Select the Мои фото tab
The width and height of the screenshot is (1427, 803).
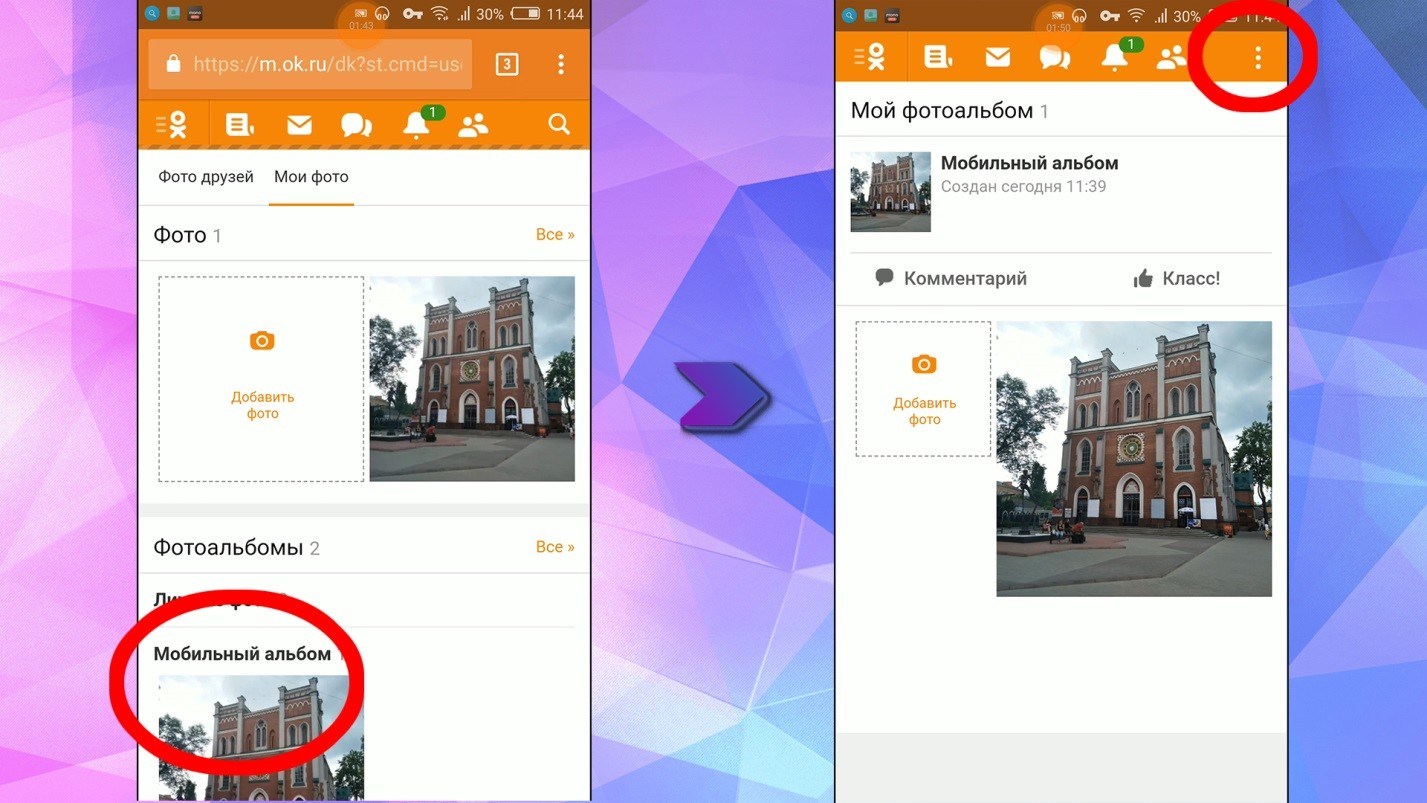pos(311,177)
